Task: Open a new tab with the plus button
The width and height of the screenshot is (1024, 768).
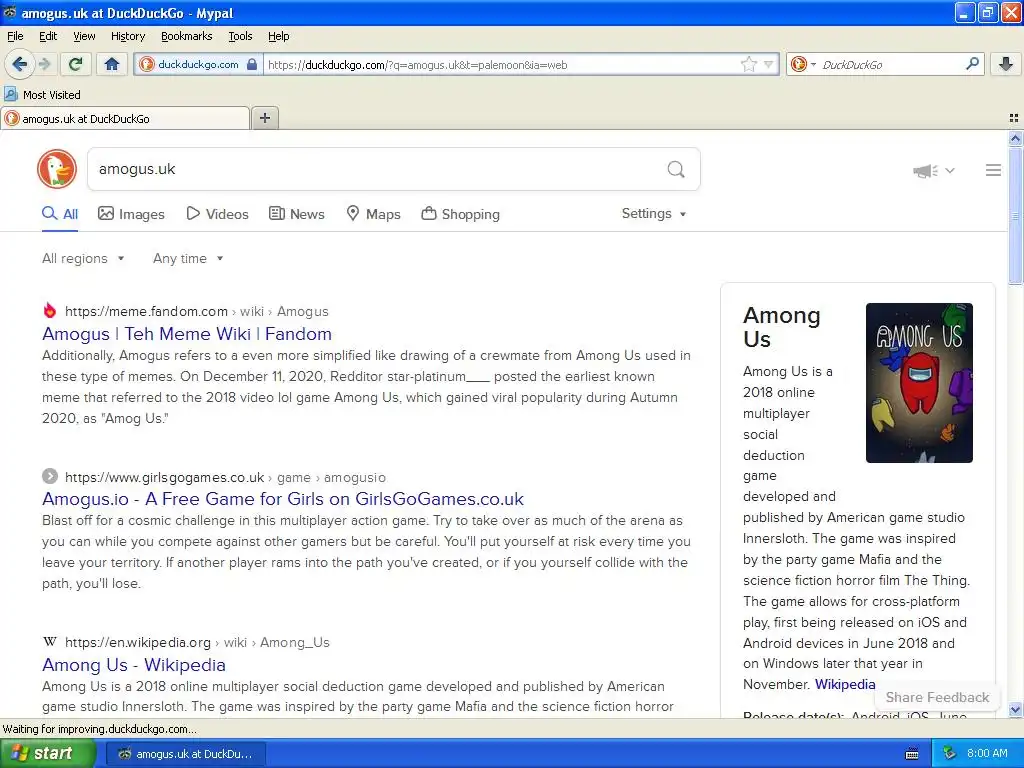Action: (264, 118)
